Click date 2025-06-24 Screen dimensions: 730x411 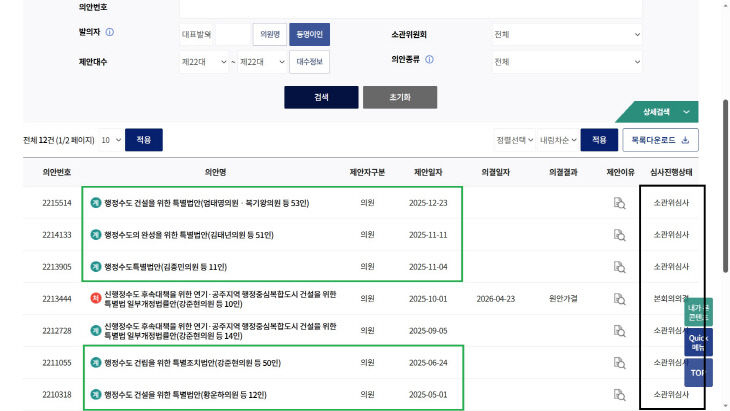[428, 363]
